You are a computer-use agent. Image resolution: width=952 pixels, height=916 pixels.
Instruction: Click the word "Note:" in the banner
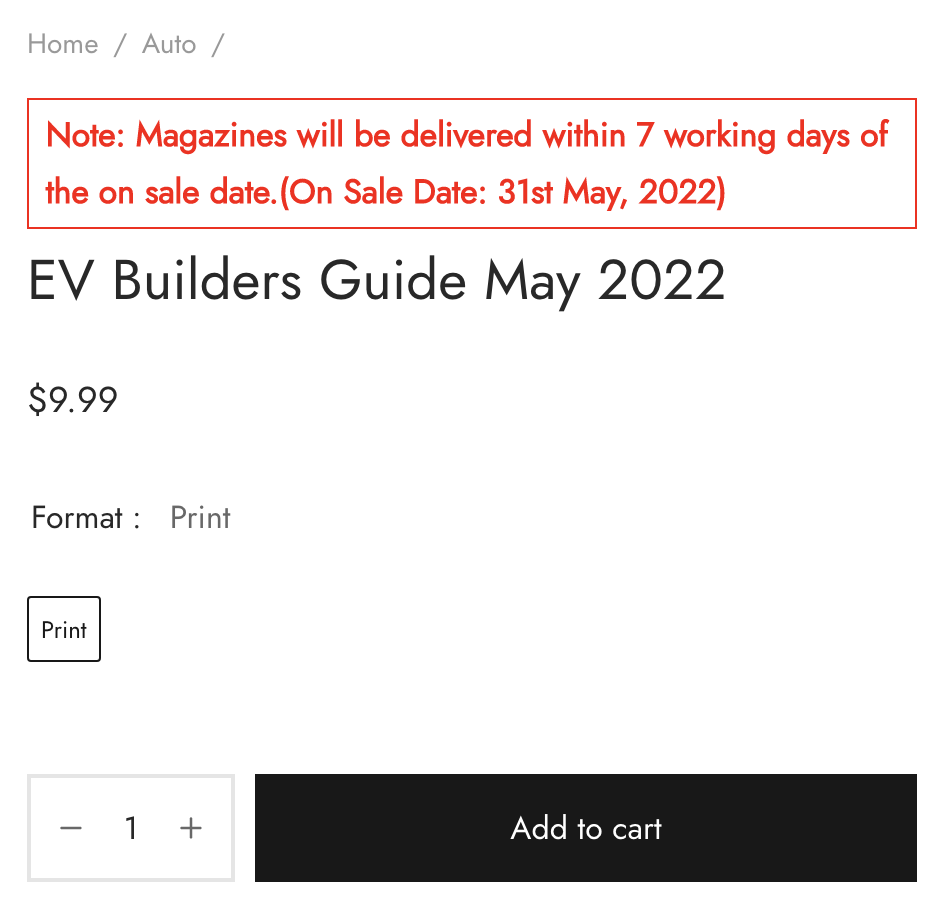pyautogui.click(x=86, y=135)
